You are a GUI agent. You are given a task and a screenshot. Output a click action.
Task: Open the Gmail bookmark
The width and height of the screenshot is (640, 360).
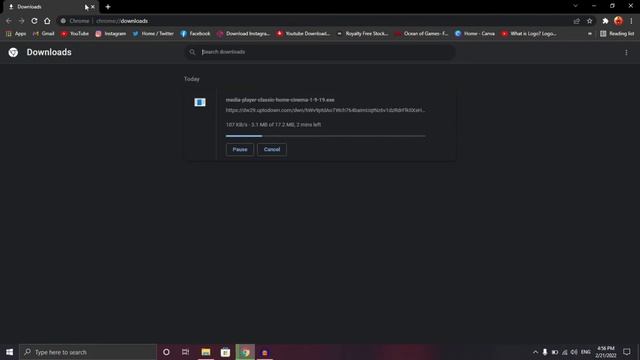(43, 34)
